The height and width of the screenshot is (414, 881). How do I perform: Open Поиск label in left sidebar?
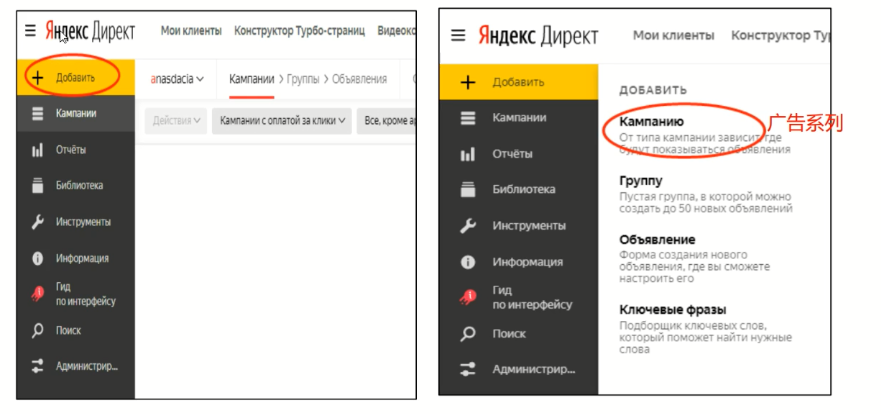(x=68, y=330)
